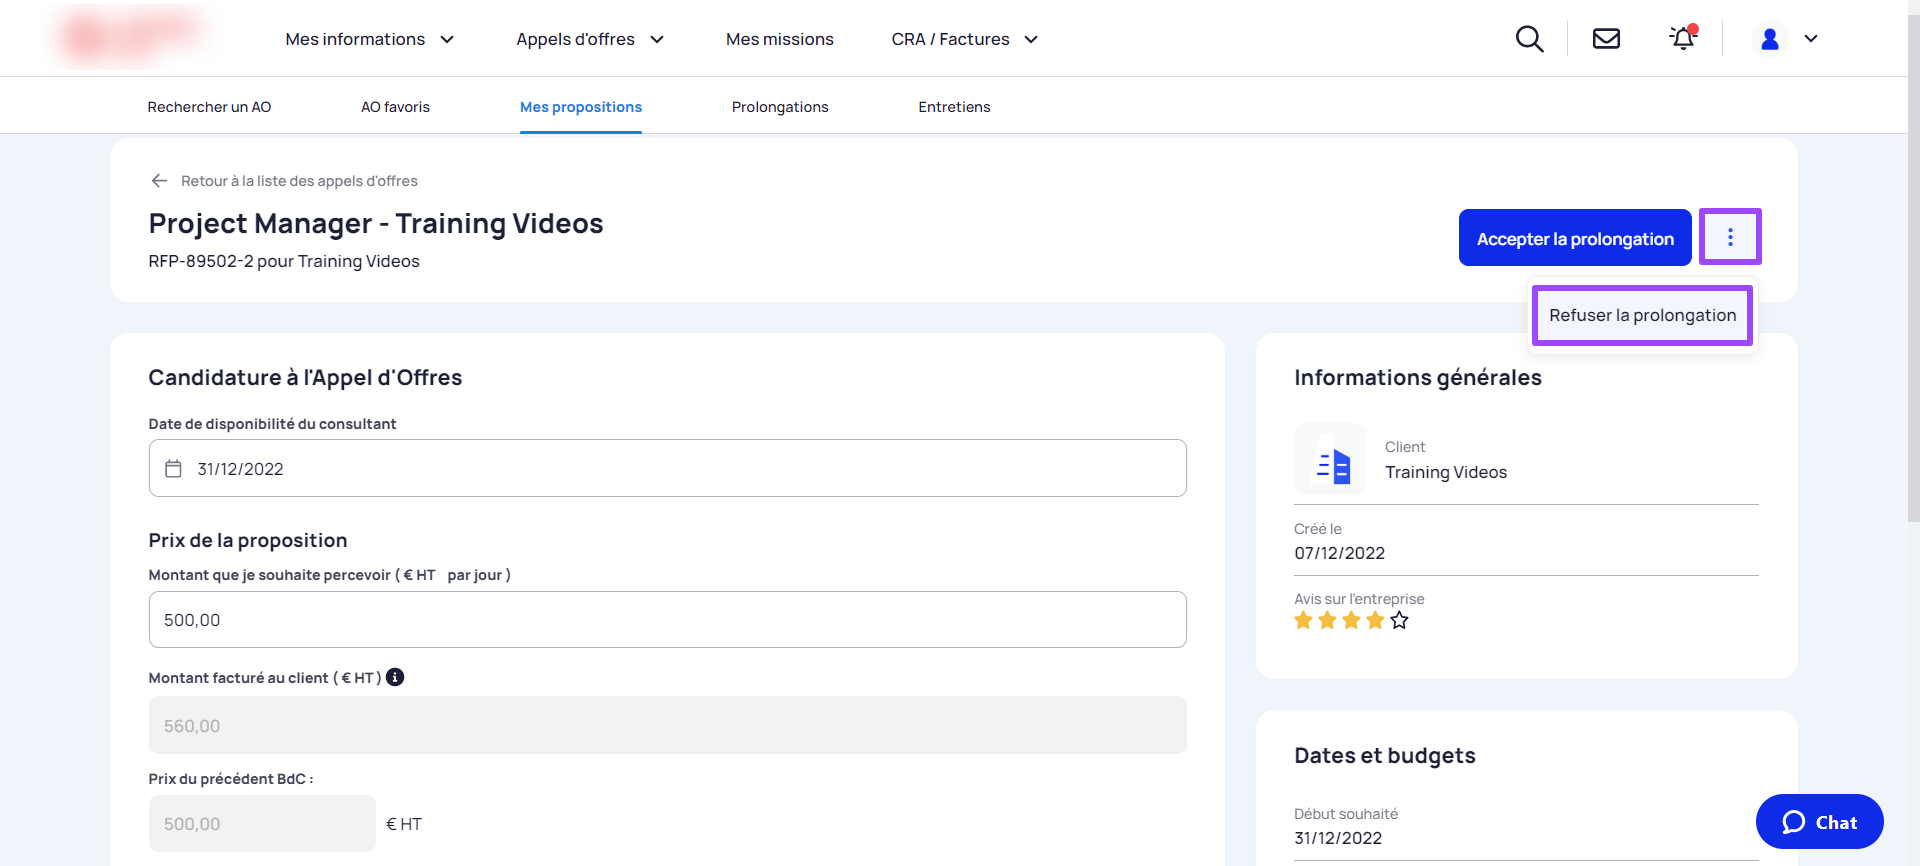Switch to Prolongations tab
This screenshot has width=1920, height=866.
[x=780, y=107]
